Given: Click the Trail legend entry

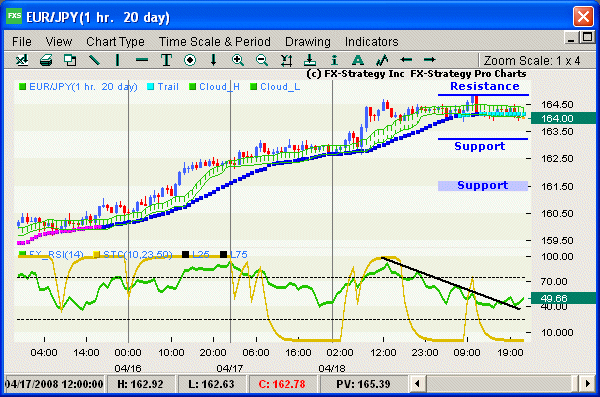Looking at the screenshot, I should coord(163,87).
